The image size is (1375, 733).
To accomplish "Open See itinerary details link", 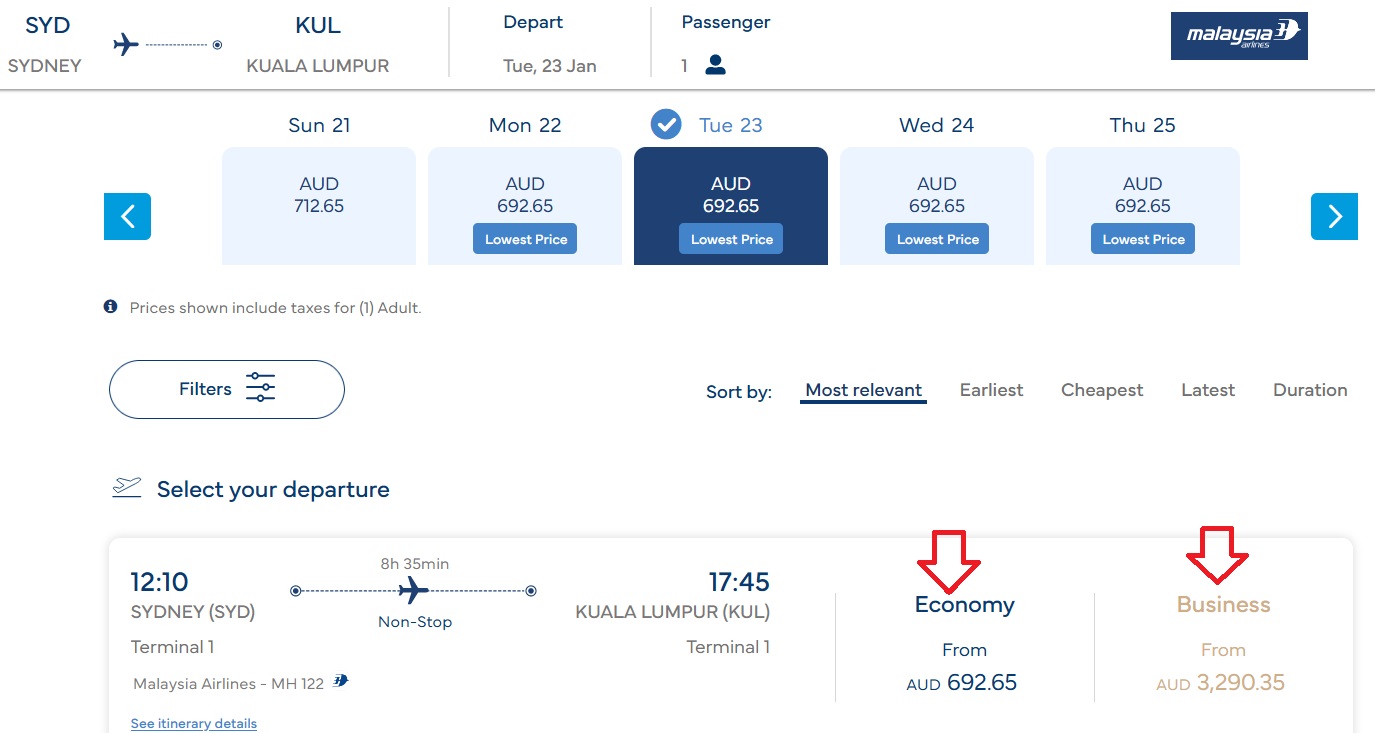I will (194, 723).
